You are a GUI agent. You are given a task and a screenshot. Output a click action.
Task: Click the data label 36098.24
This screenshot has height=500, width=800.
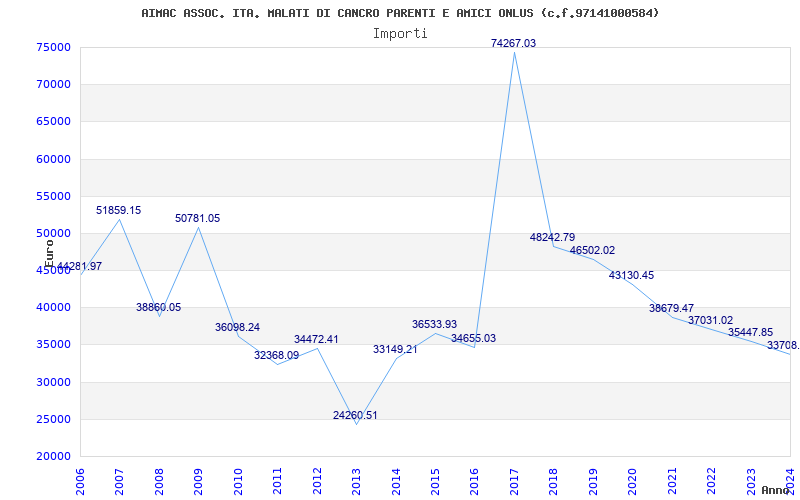(237, 328)
